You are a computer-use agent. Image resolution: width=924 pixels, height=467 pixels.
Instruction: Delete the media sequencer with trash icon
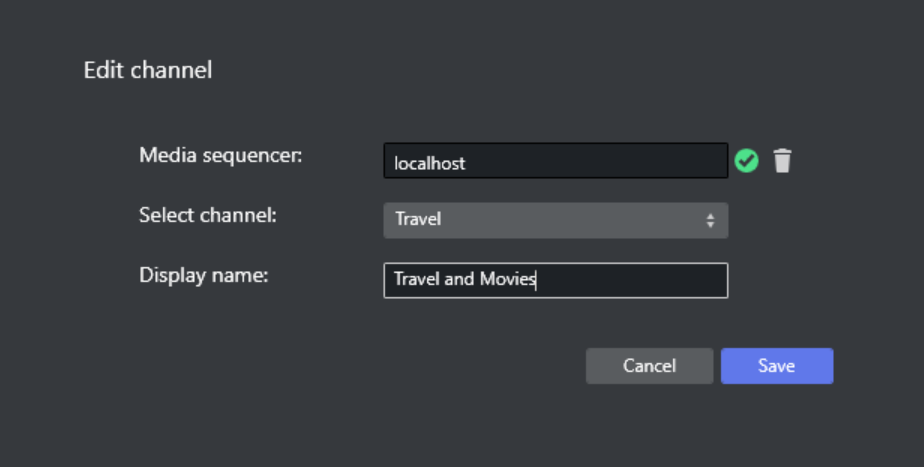782,160
